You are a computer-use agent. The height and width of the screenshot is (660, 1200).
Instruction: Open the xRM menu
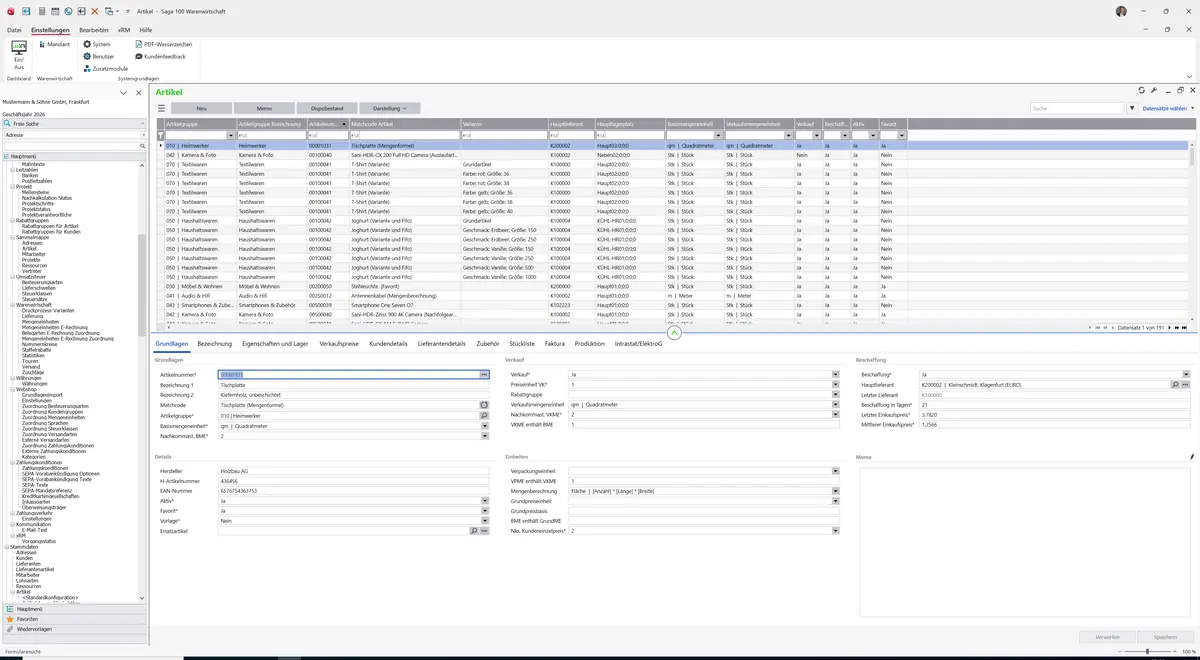click(x=124, y=30)
